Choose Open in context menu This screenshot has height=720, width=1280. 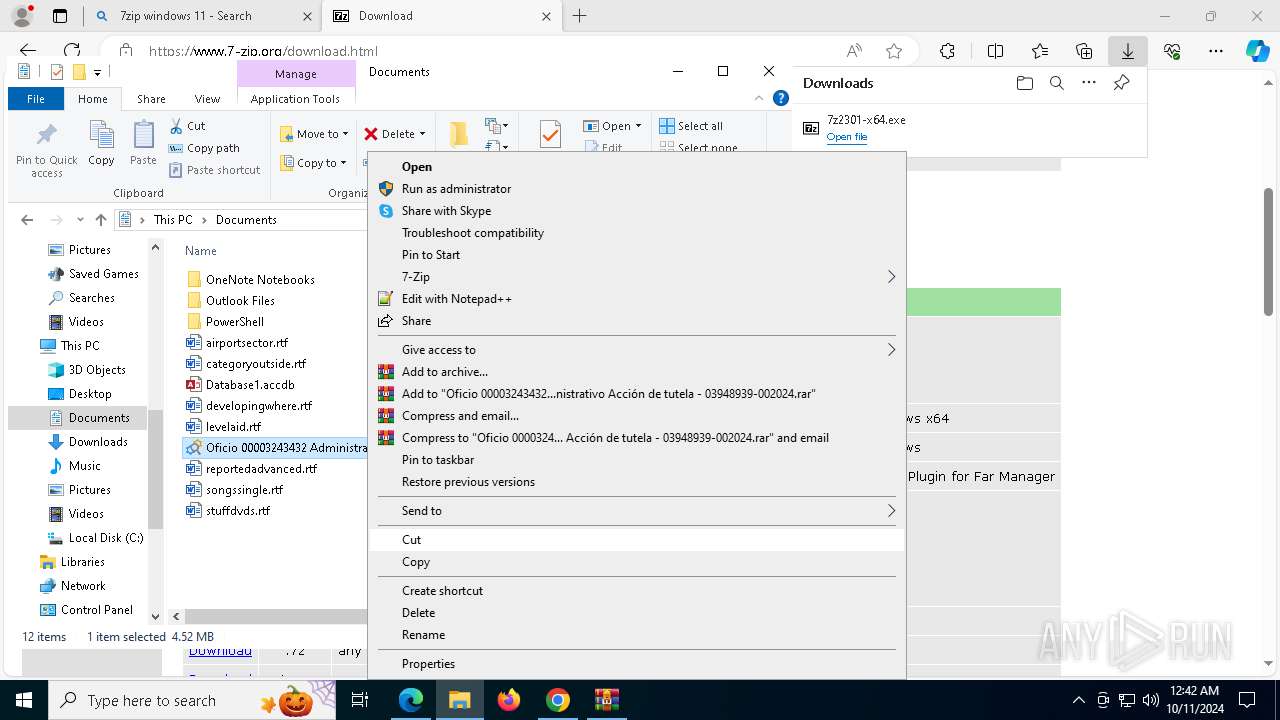tap(637, 167)
